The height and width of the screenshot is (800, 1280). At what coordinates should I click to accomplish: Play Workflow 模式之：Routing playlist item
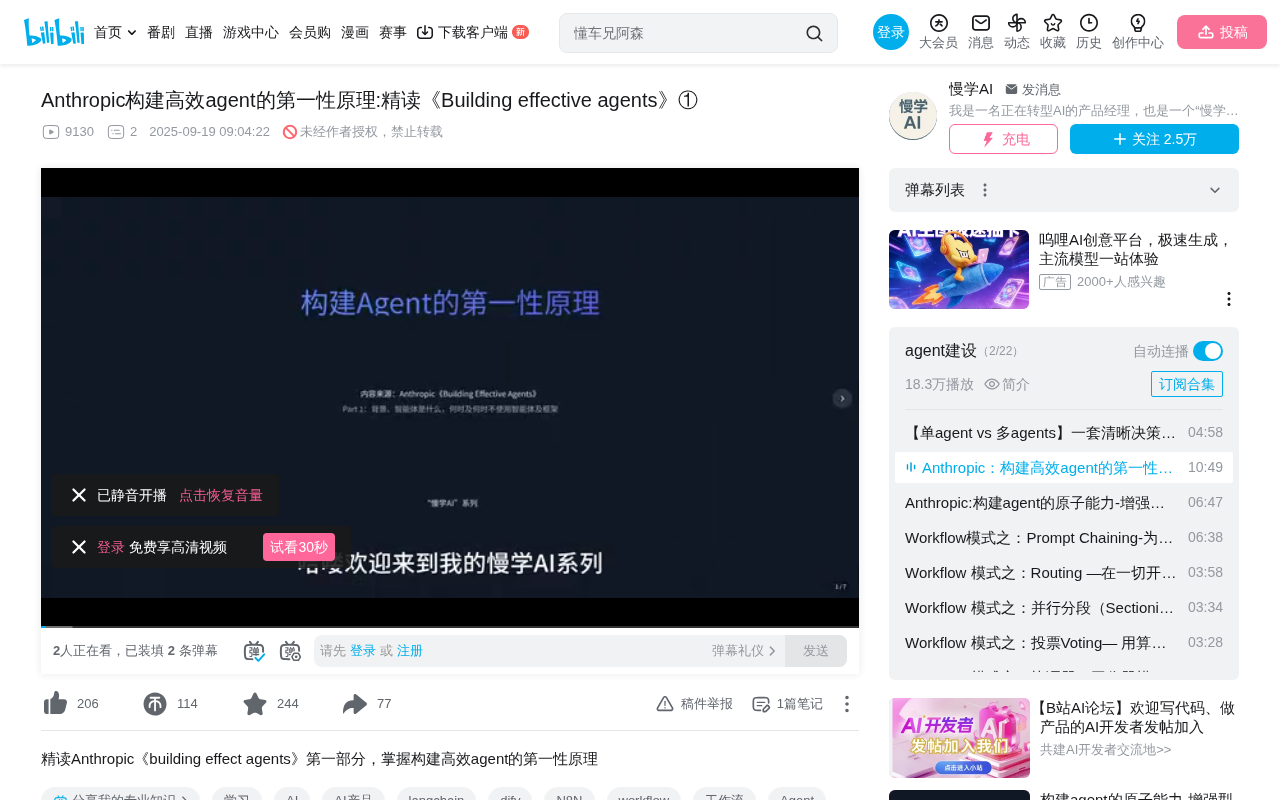(1064, 573)
